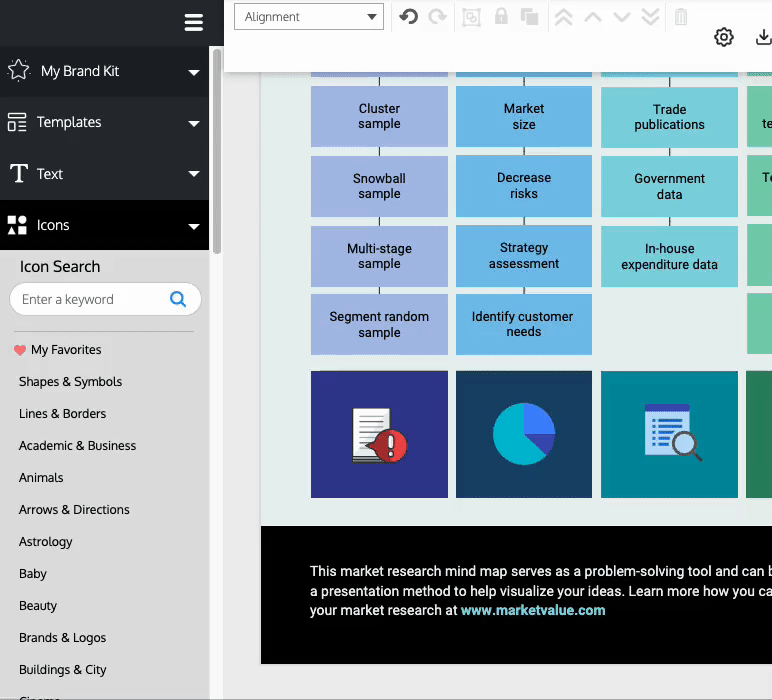Click the Templates layout icon
The image size is (772, 700).
(x=17, y=122)
